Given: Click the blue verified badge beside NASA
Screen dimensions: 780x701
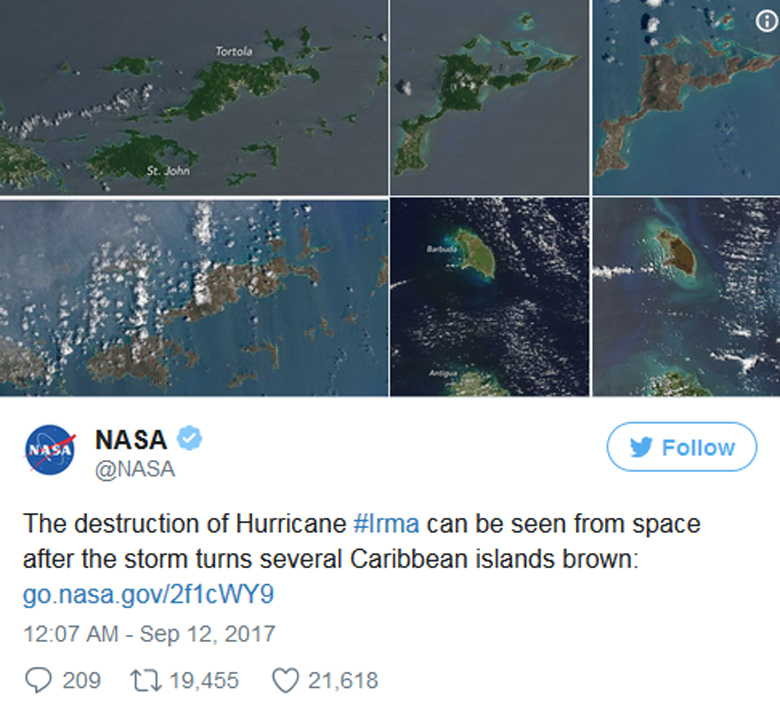Looking at the screenshot, I should (x=190, y=438).
